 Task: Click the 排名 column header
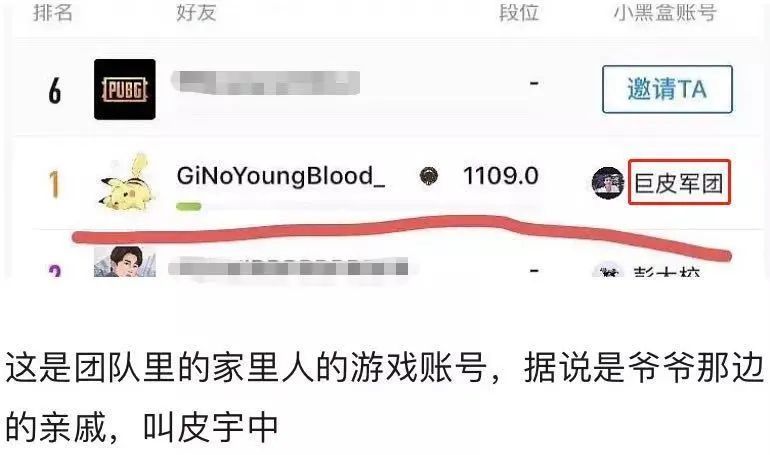coord(53,12)
